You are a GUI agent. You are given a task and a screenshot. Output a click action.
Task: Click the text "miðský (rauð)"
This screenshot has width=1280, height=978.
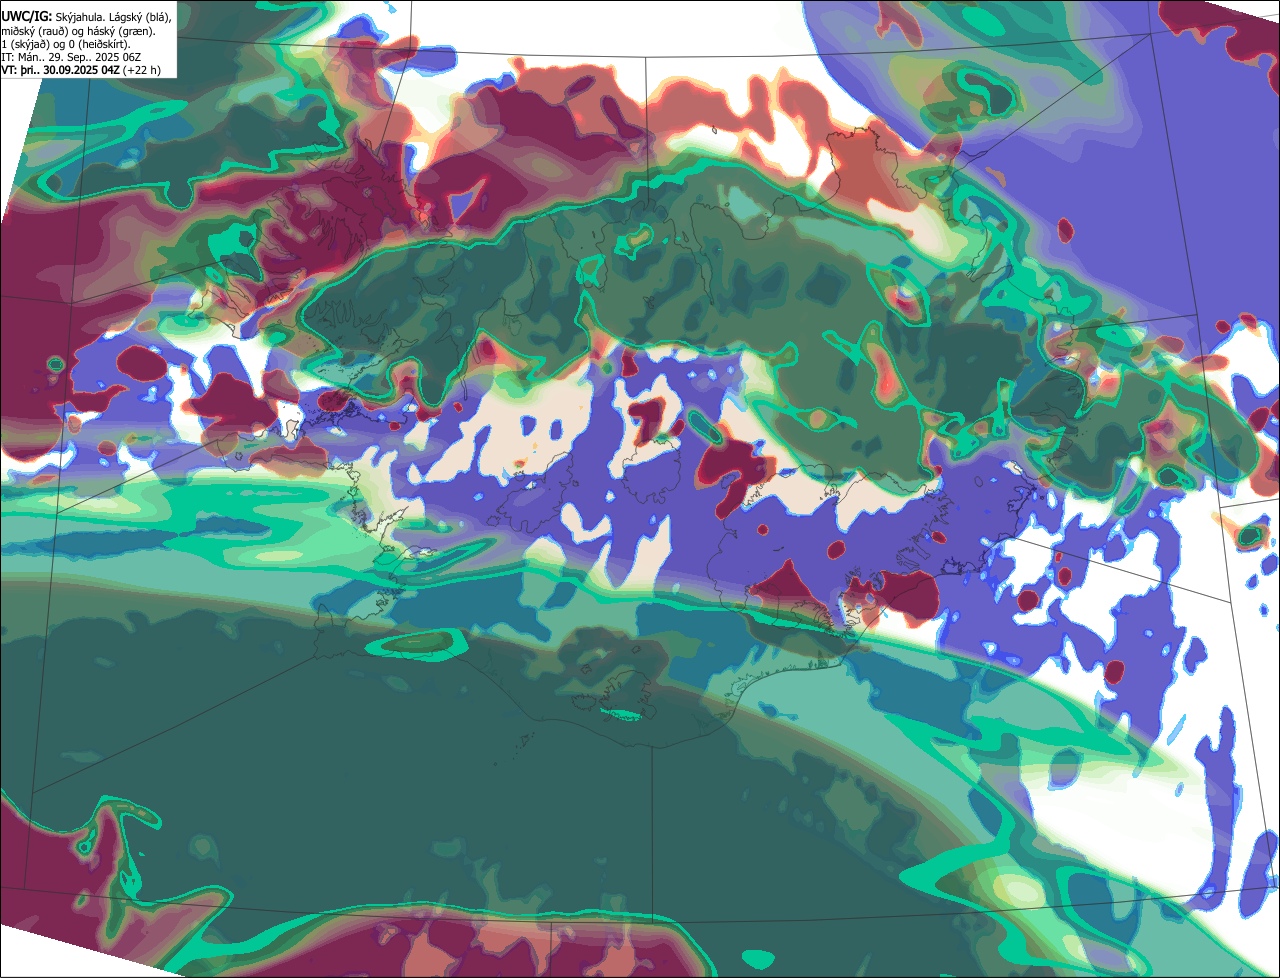coord(35,32)
